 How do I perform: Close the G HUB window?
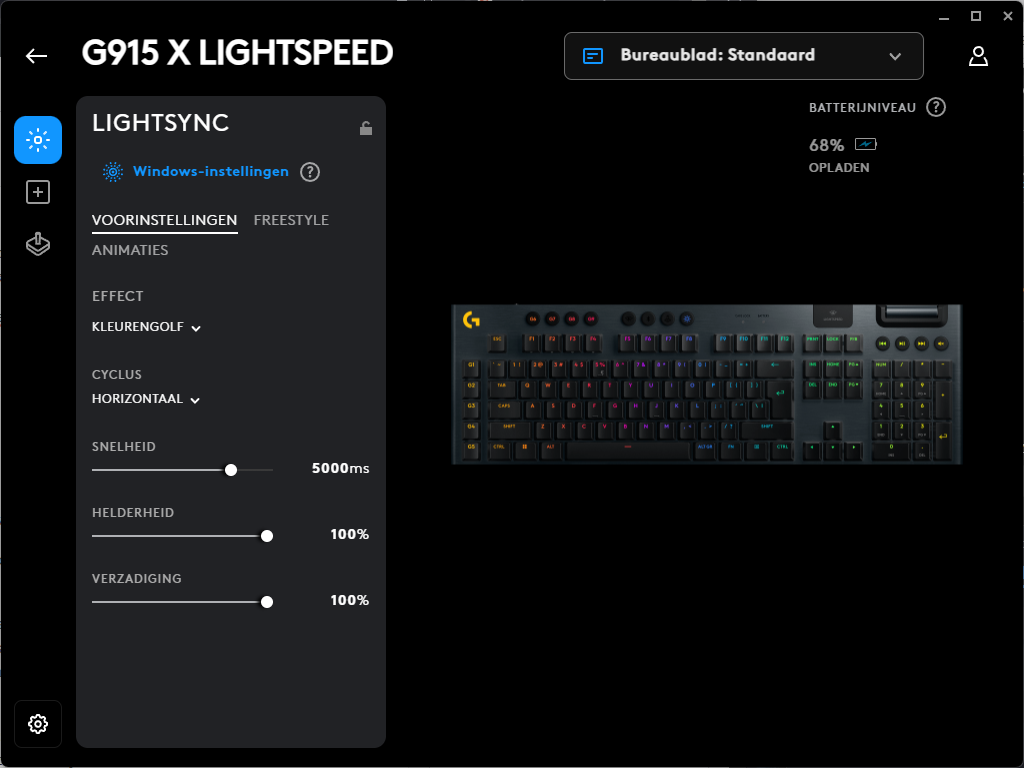(1008, 17)
